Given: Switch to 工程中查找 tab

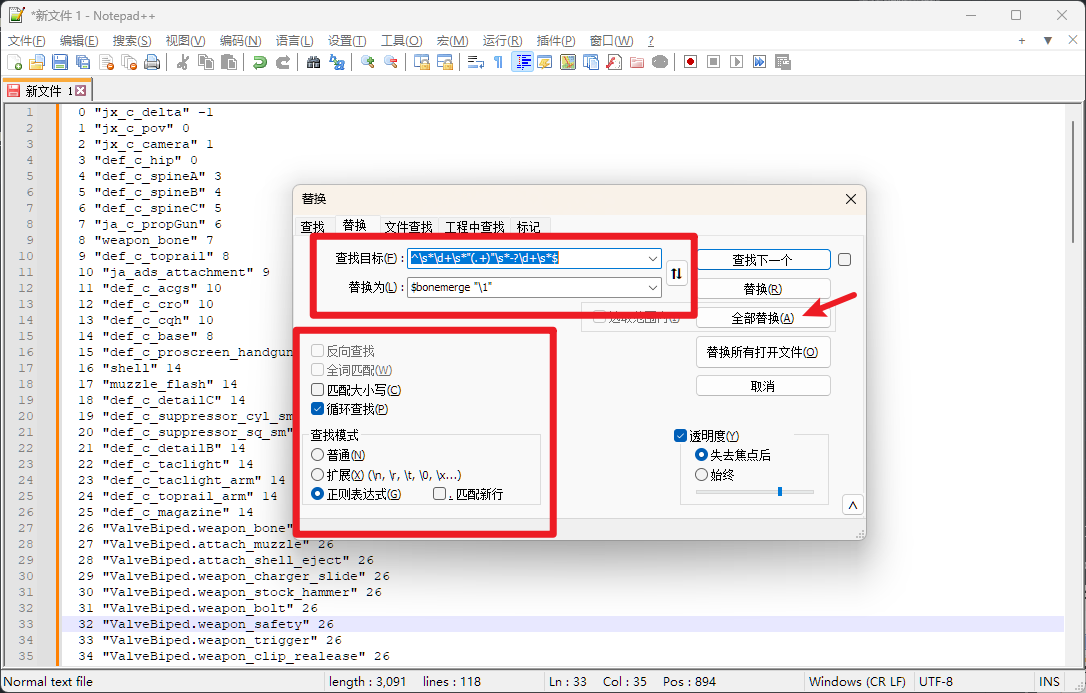Looking at the screenshot, I should (474, 226).
